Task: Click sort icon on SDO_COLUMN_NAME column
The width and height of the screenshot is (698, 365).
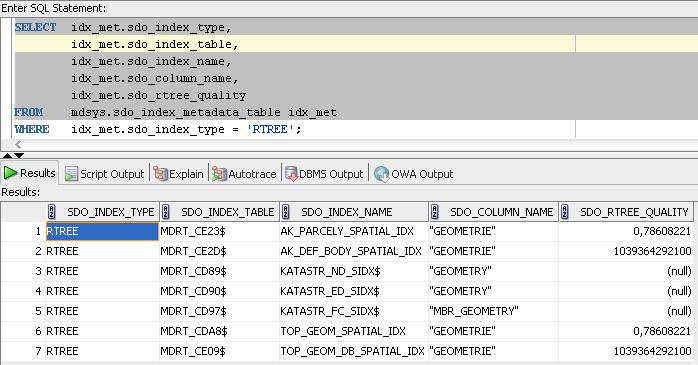Action: (434, 212)
